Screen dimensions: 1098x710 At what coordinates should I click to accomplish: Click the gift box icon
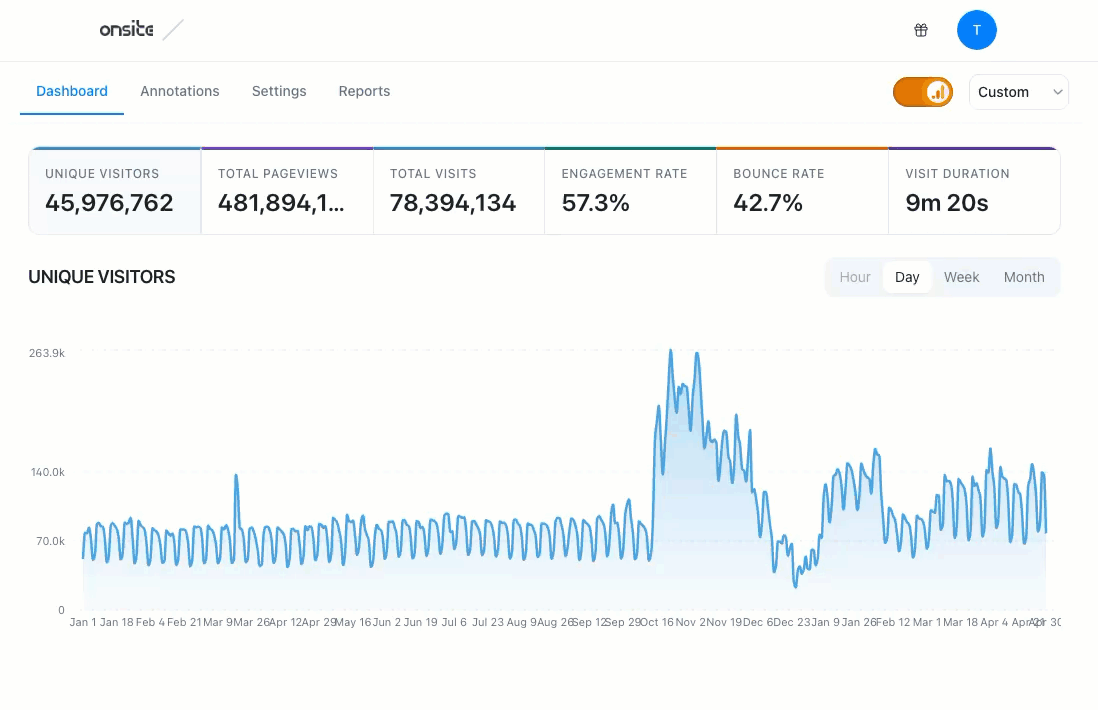tap(921, 30)
